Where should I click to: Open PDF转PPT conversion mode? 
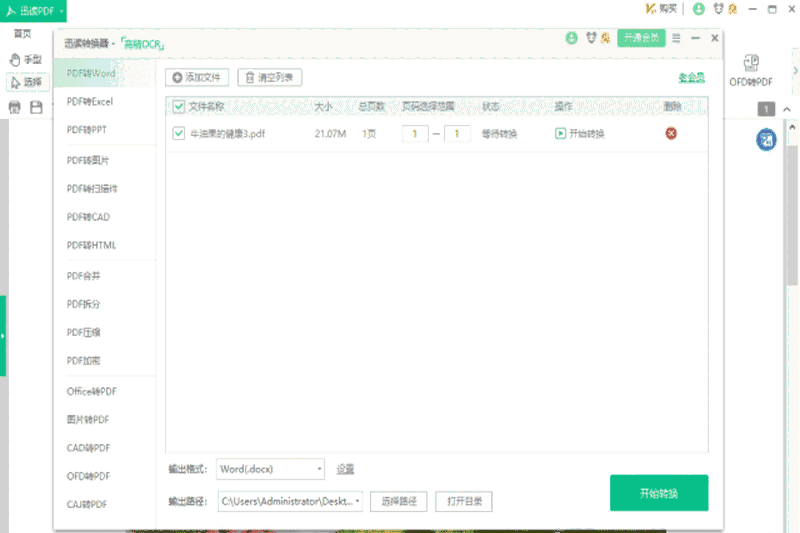point(87,130)
